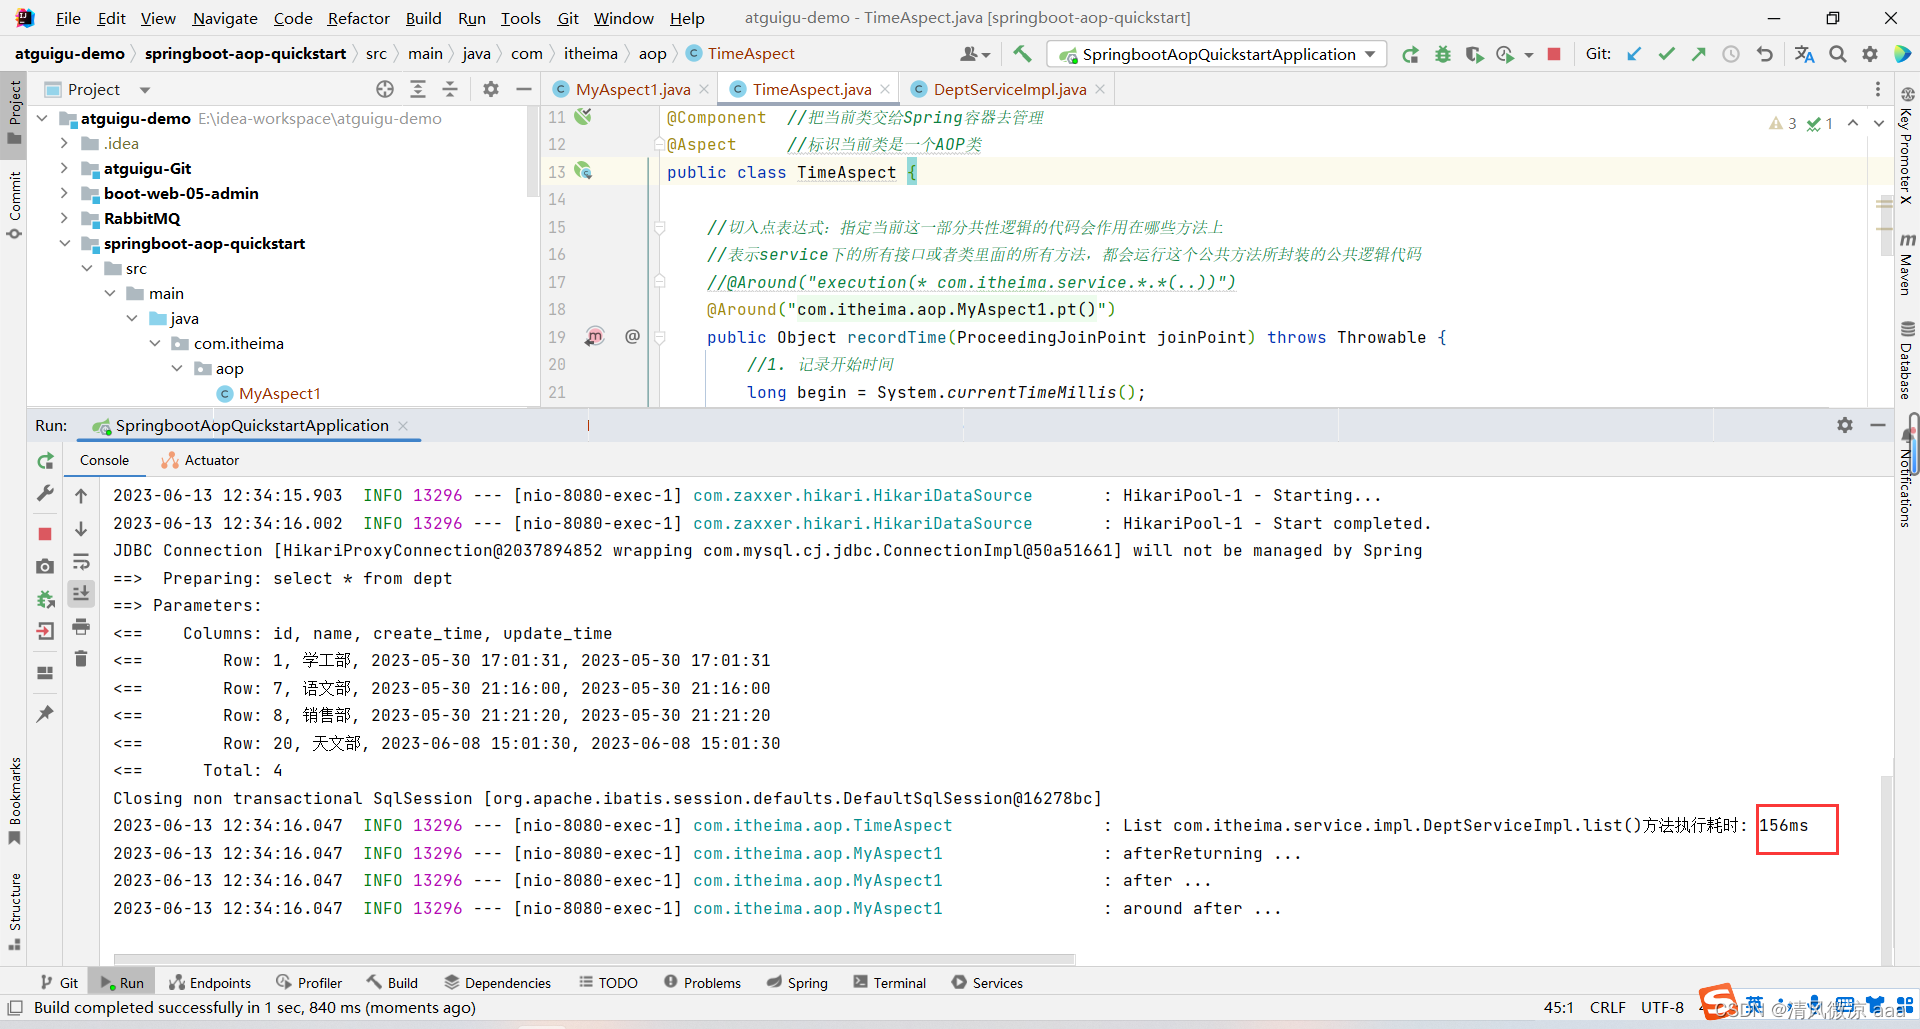Expand RabbitMQ module
The width and height of the screenshot is (1920, 1029).
click(x=65, y=218)
